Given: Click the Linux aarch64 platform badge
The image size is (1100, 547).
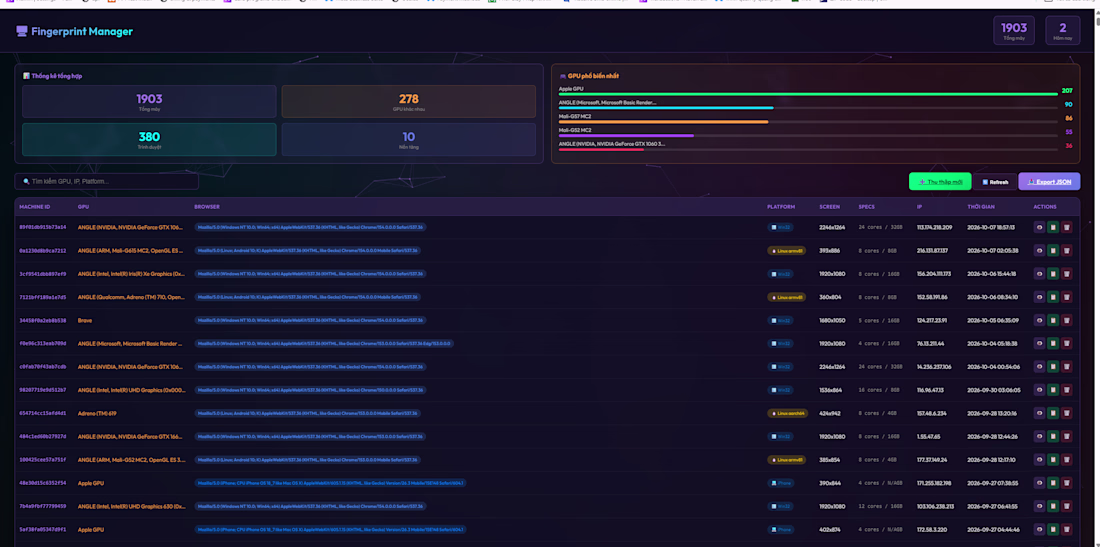Looking at the screenshot, I should click(x=787, y=414).
